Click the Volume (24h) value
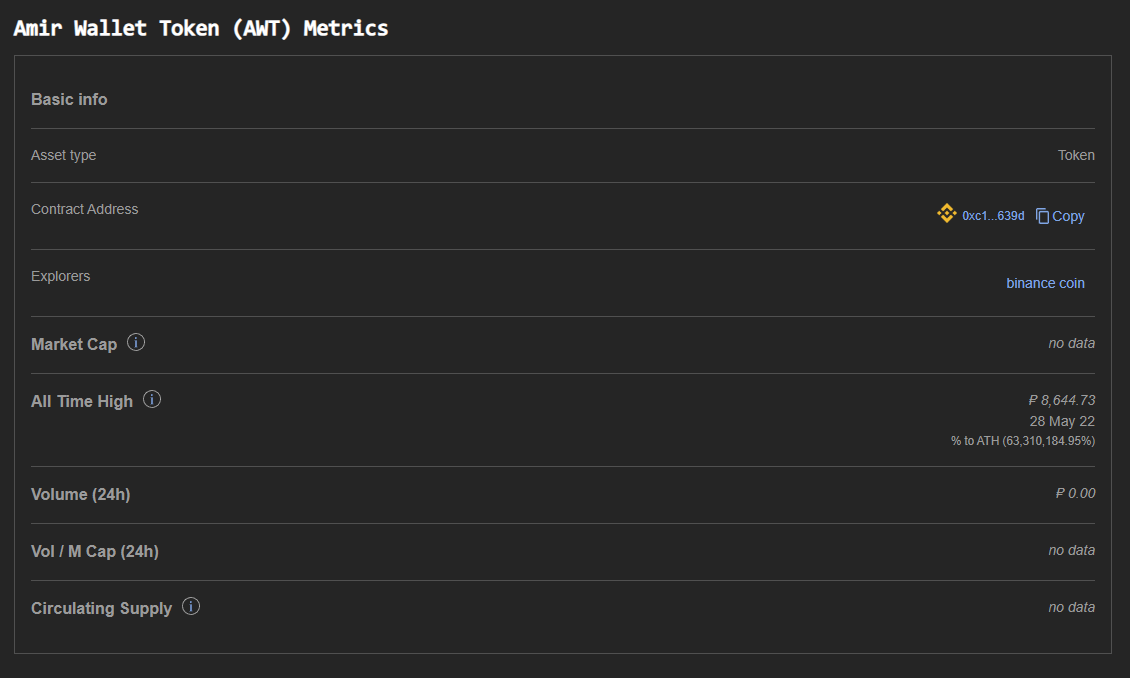1130x678 pixels. [x=1075, y=493]
